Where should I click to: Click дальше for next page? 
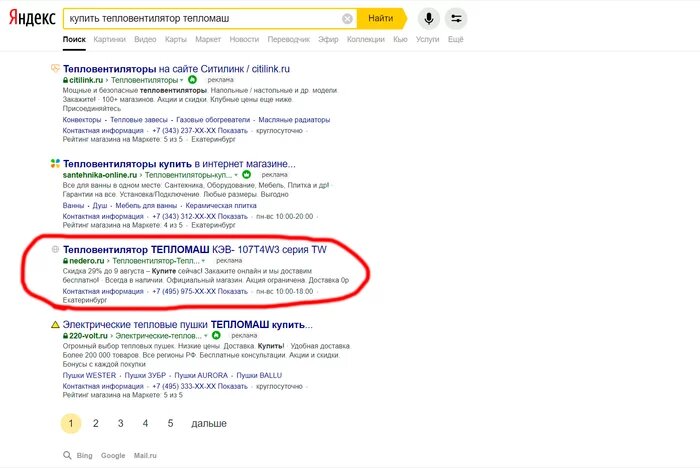[x=209, y=423]
